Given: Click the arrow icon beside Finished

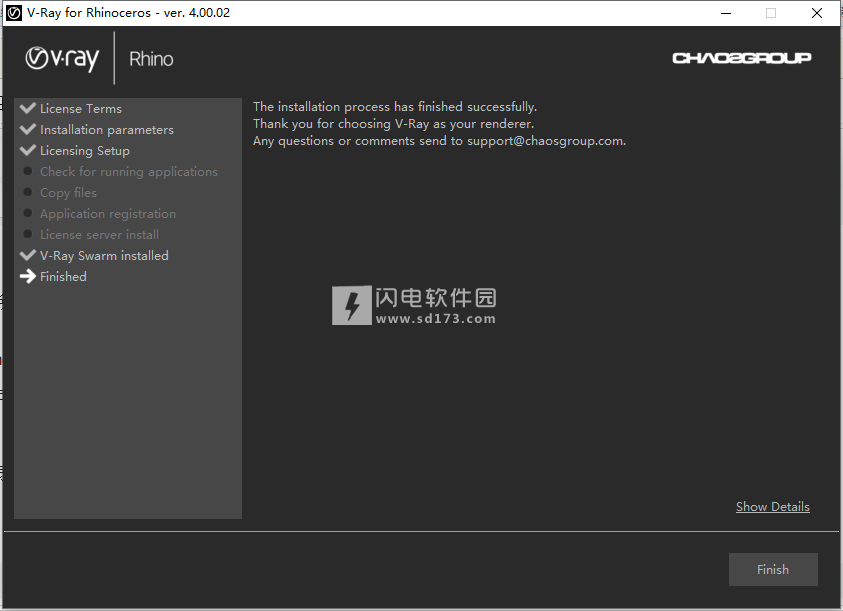Looking at the screenshot, I should pyautogui.click(x=28, y=276).
